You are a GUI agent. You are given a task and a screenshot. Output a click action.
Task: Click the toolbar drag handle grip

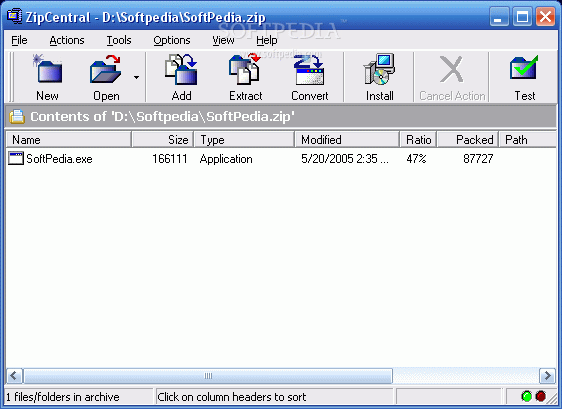[11, 77]
